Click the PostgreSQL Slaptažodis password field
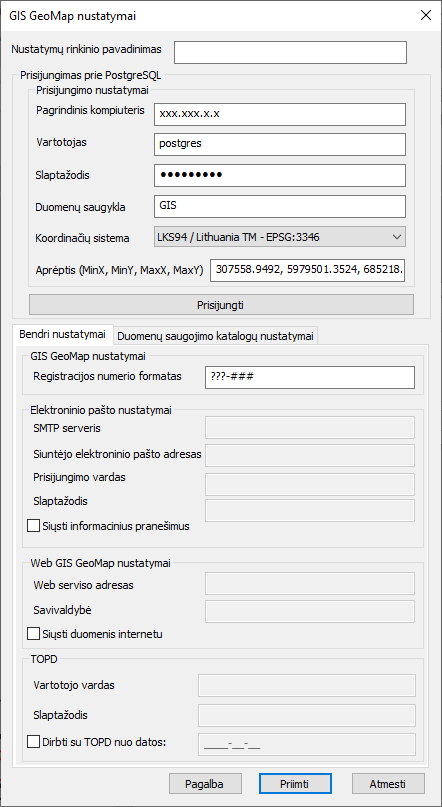 click(279, 176)
